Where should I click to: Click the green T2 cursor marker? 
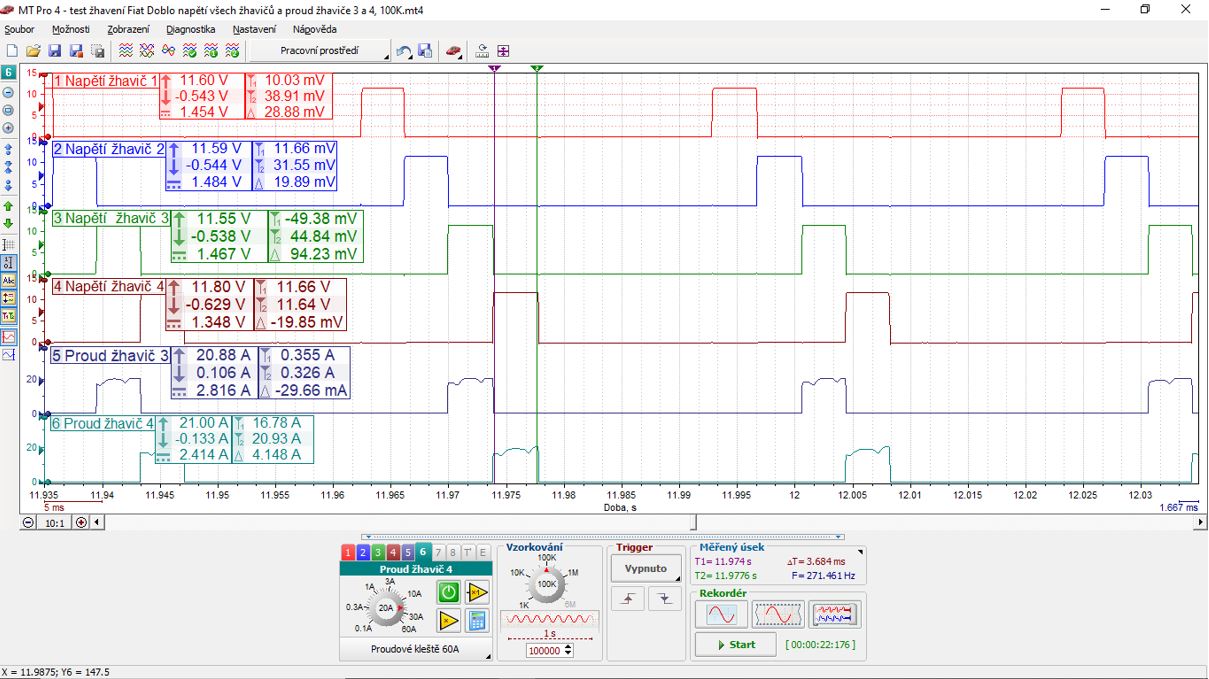(x=537, y=68)
